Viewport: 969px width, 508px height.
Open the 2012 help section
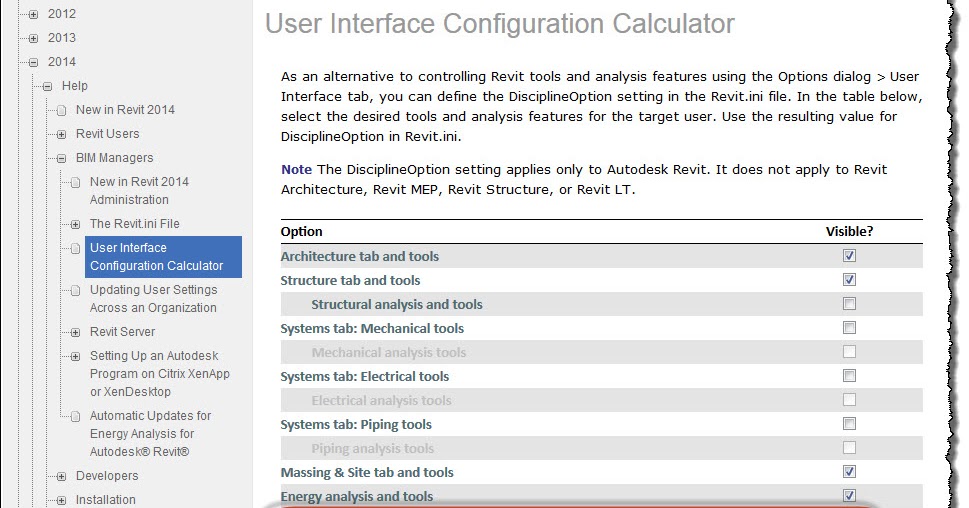click(x=62, y=14)
